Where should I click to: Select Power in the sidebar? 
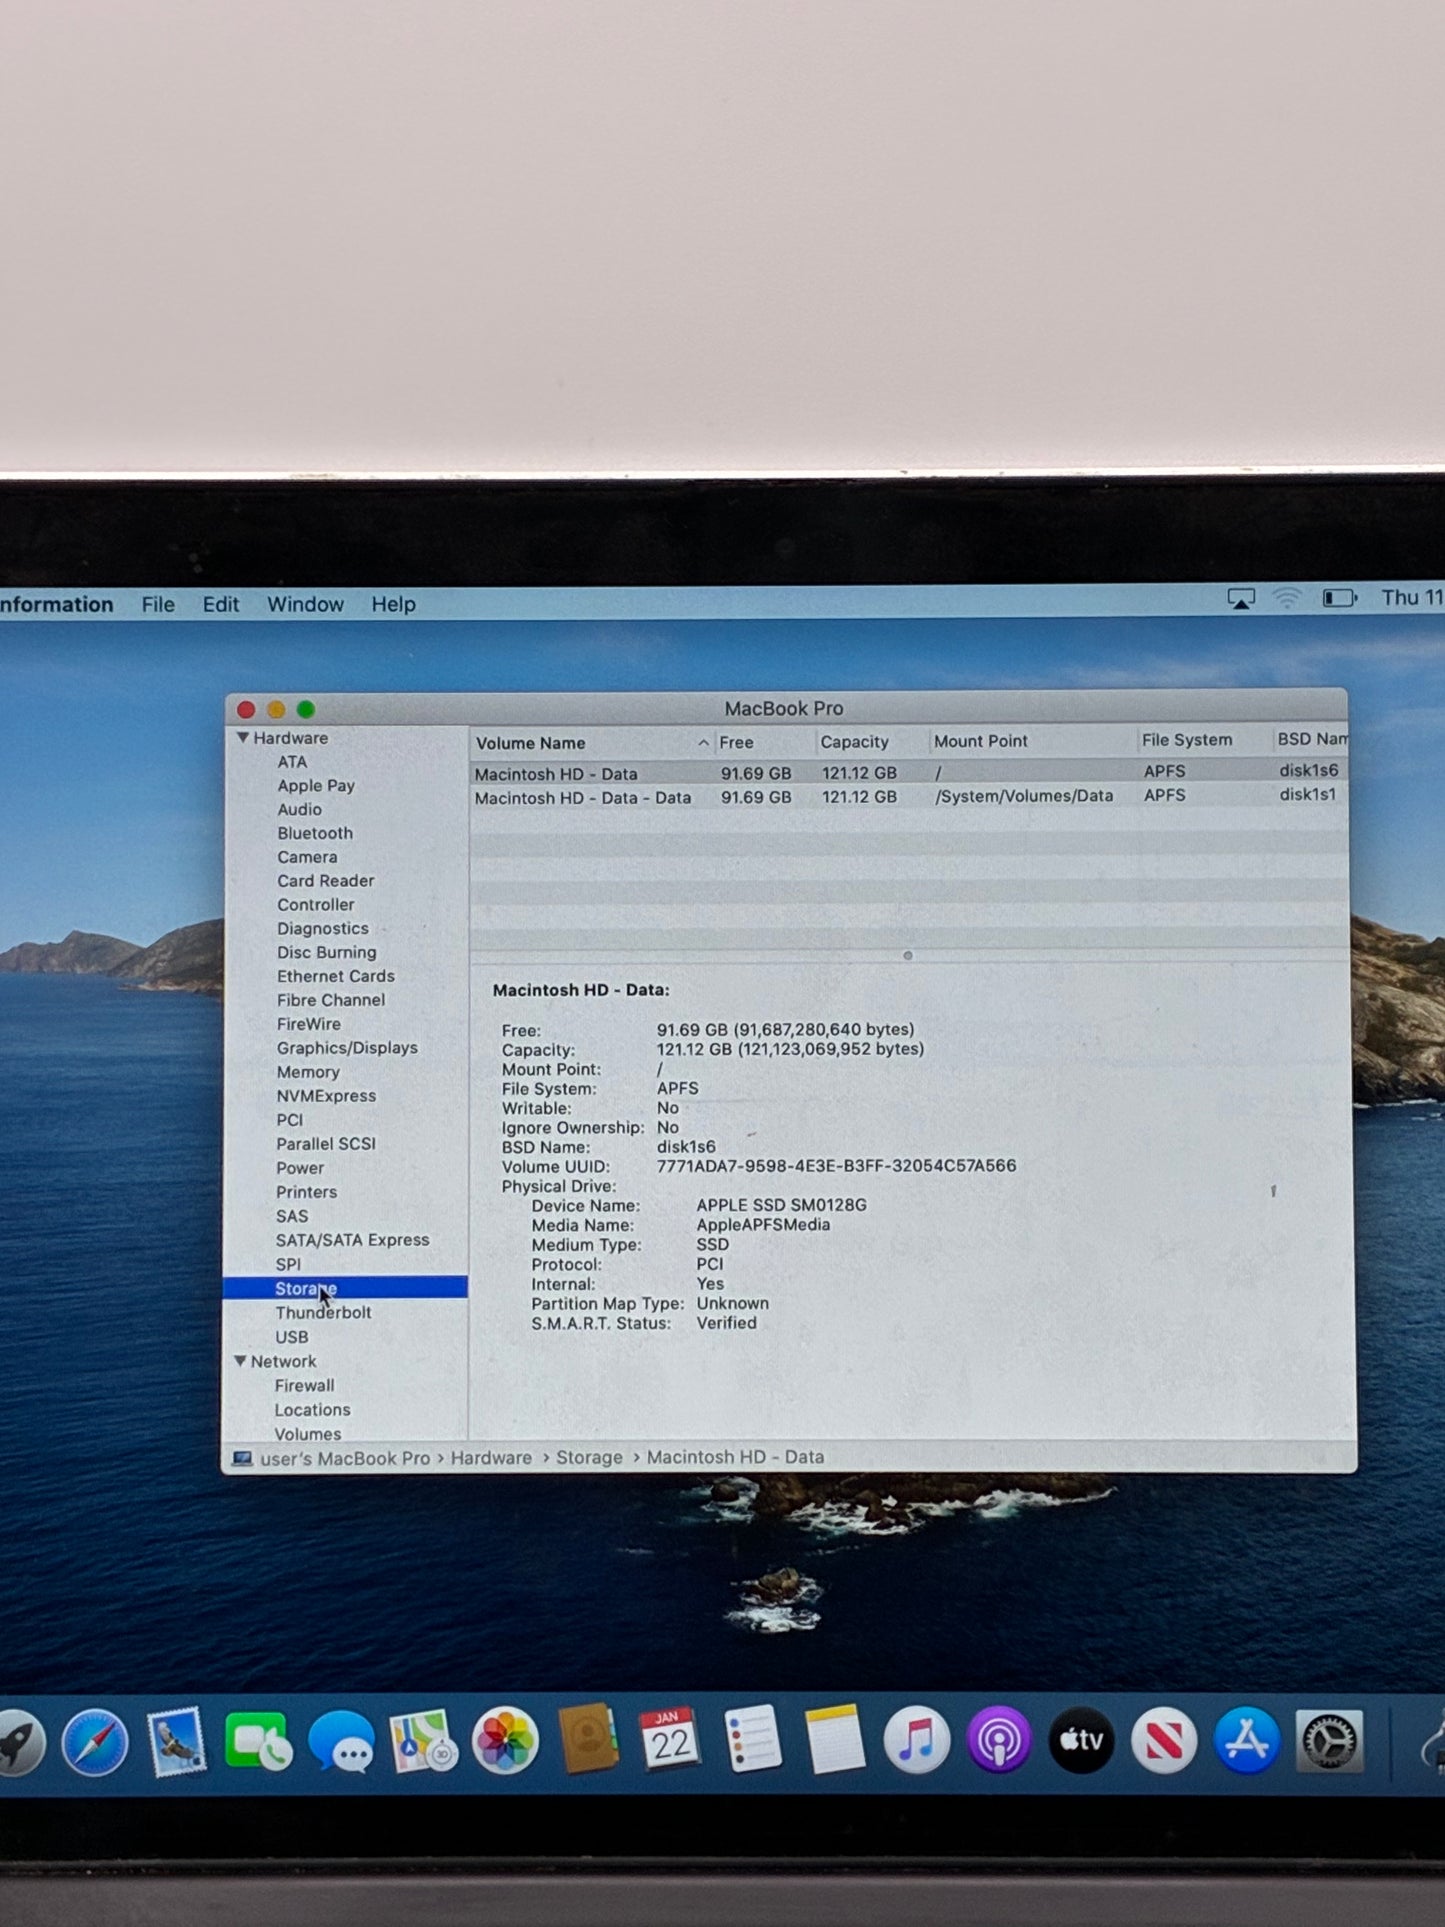pyautogui.click(x=300, y=1168)
